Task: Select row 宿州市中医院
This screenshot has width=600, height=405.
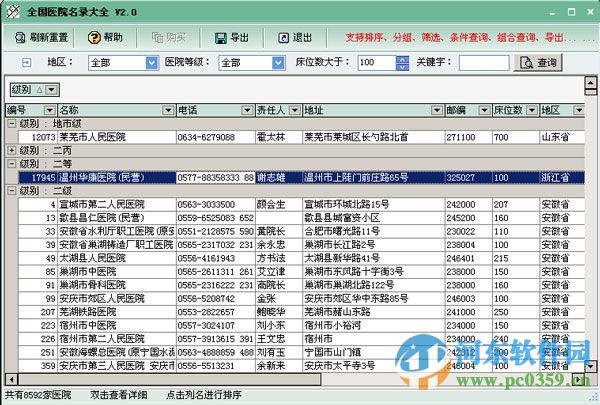Action: [302, 325]
